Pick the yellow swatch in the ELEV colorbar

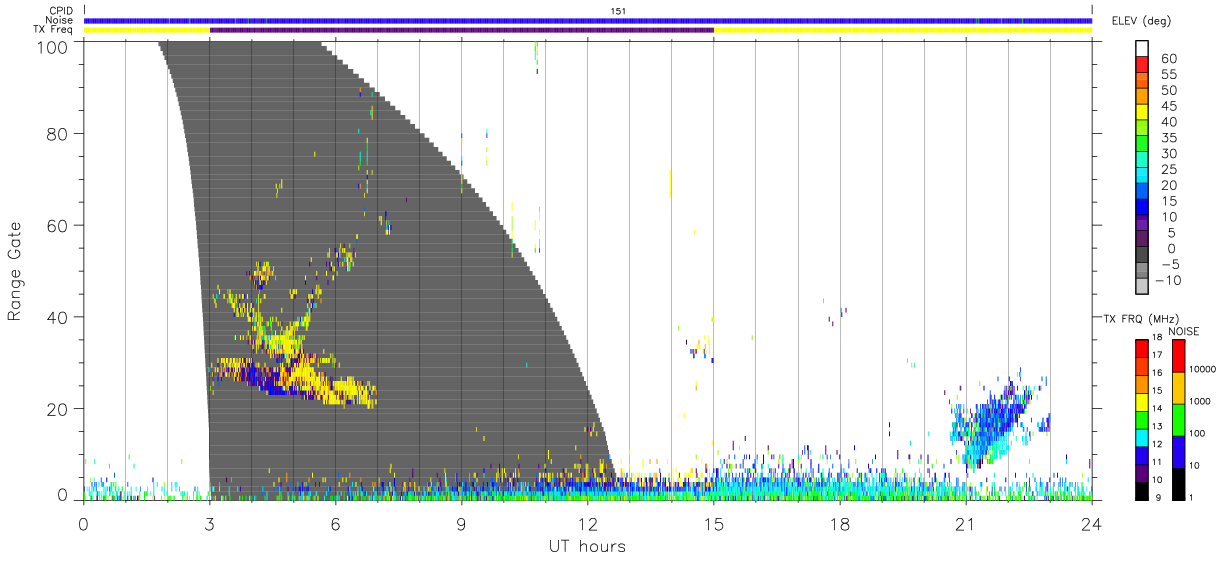[x=1142, y=112]
